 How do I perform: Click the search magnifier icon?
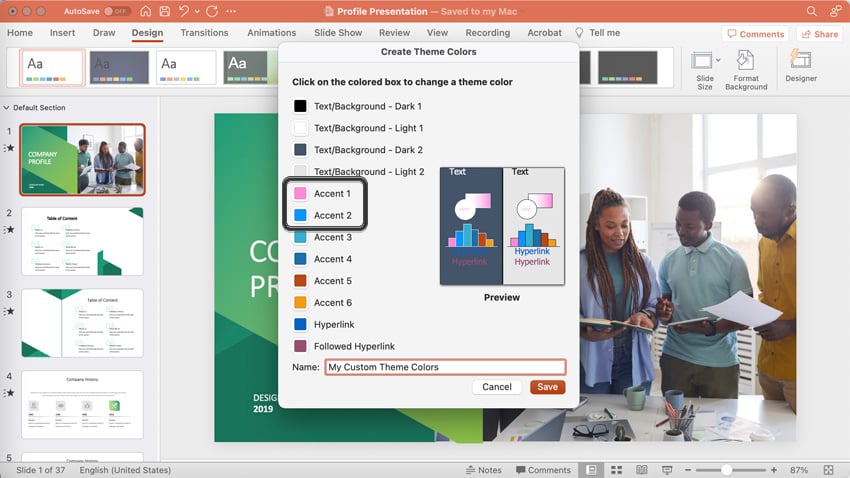[811, 11]
